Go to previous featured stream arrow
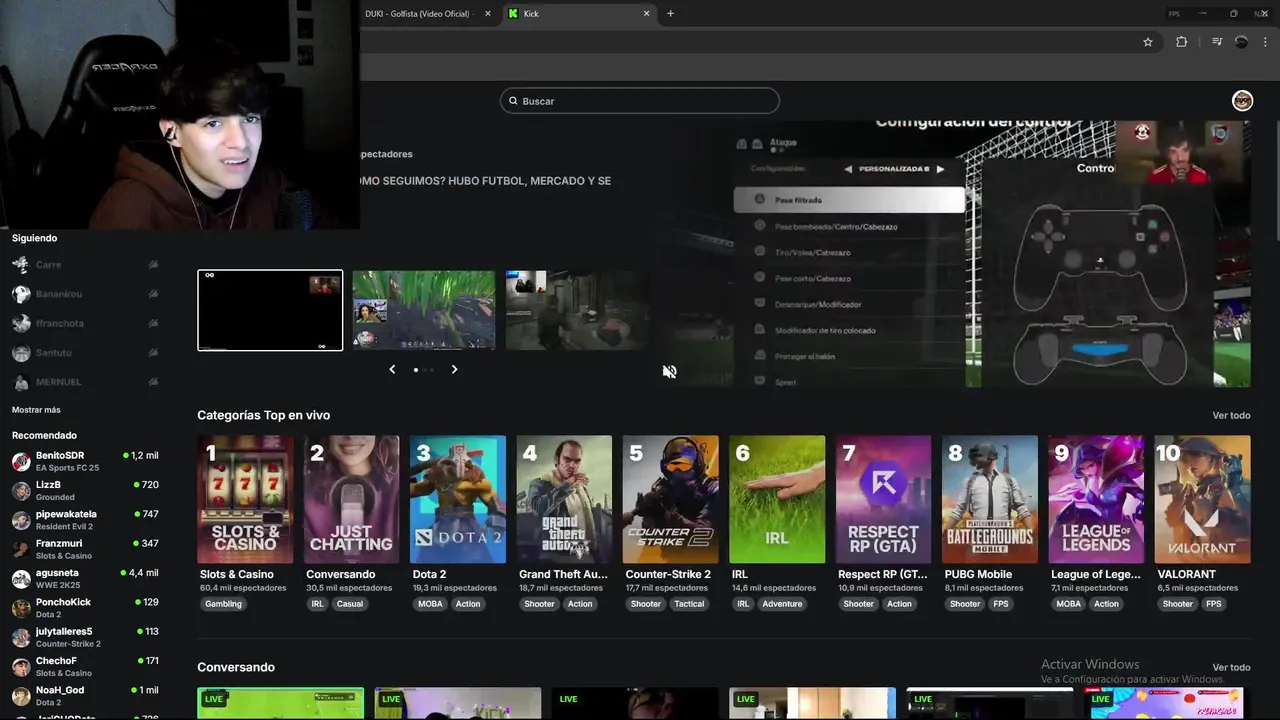Viewport: 1280px width, 720px height. click(392, 369)
